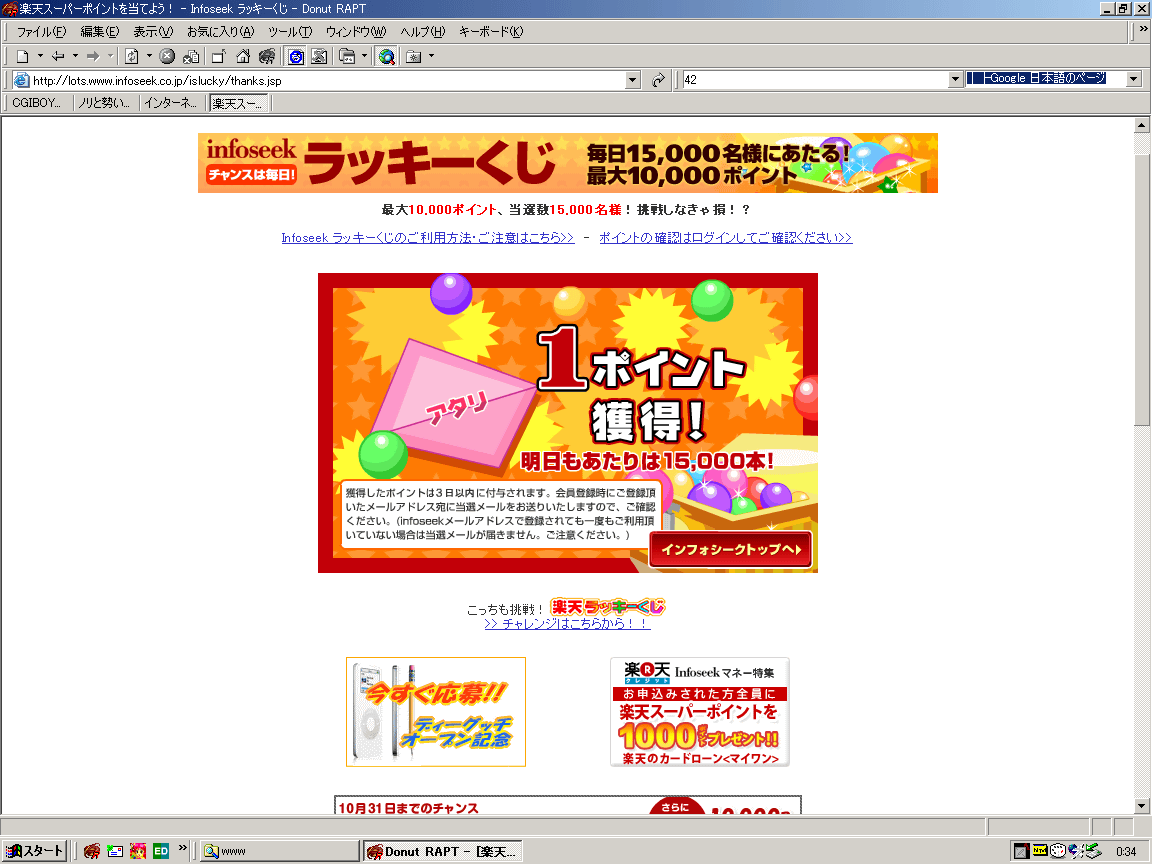Click the new blank page toolbar icon

(x=23, y=57)
